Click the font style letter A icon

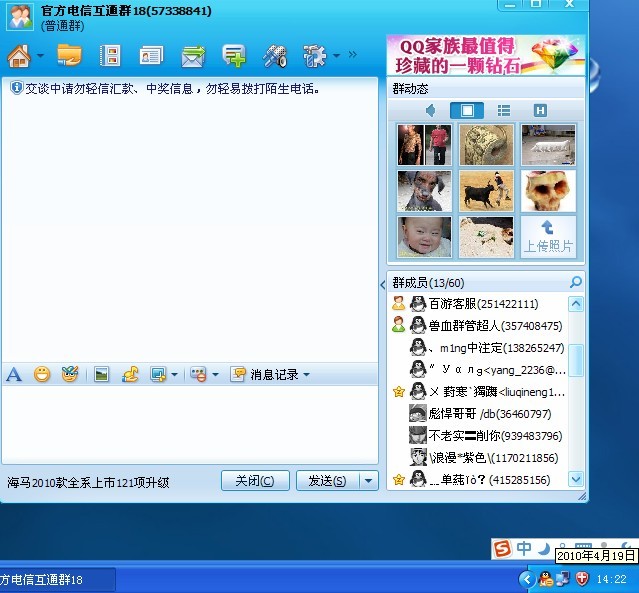14,374
